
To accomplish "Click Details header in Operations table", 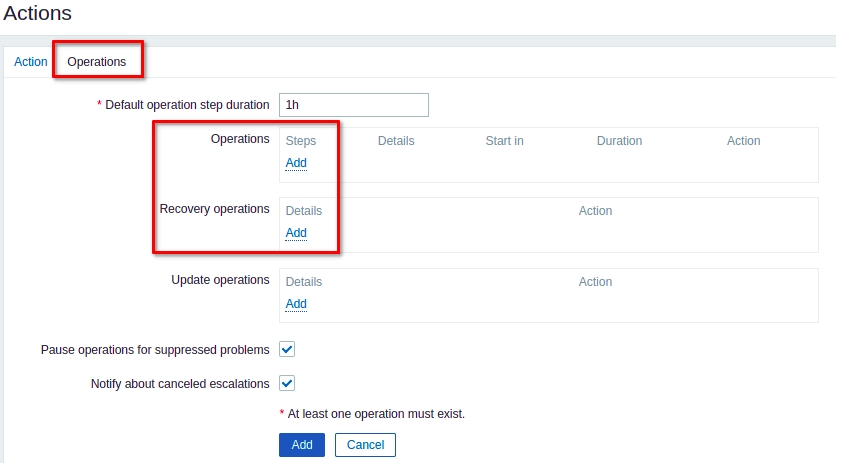I will click(x=396, y=141).
